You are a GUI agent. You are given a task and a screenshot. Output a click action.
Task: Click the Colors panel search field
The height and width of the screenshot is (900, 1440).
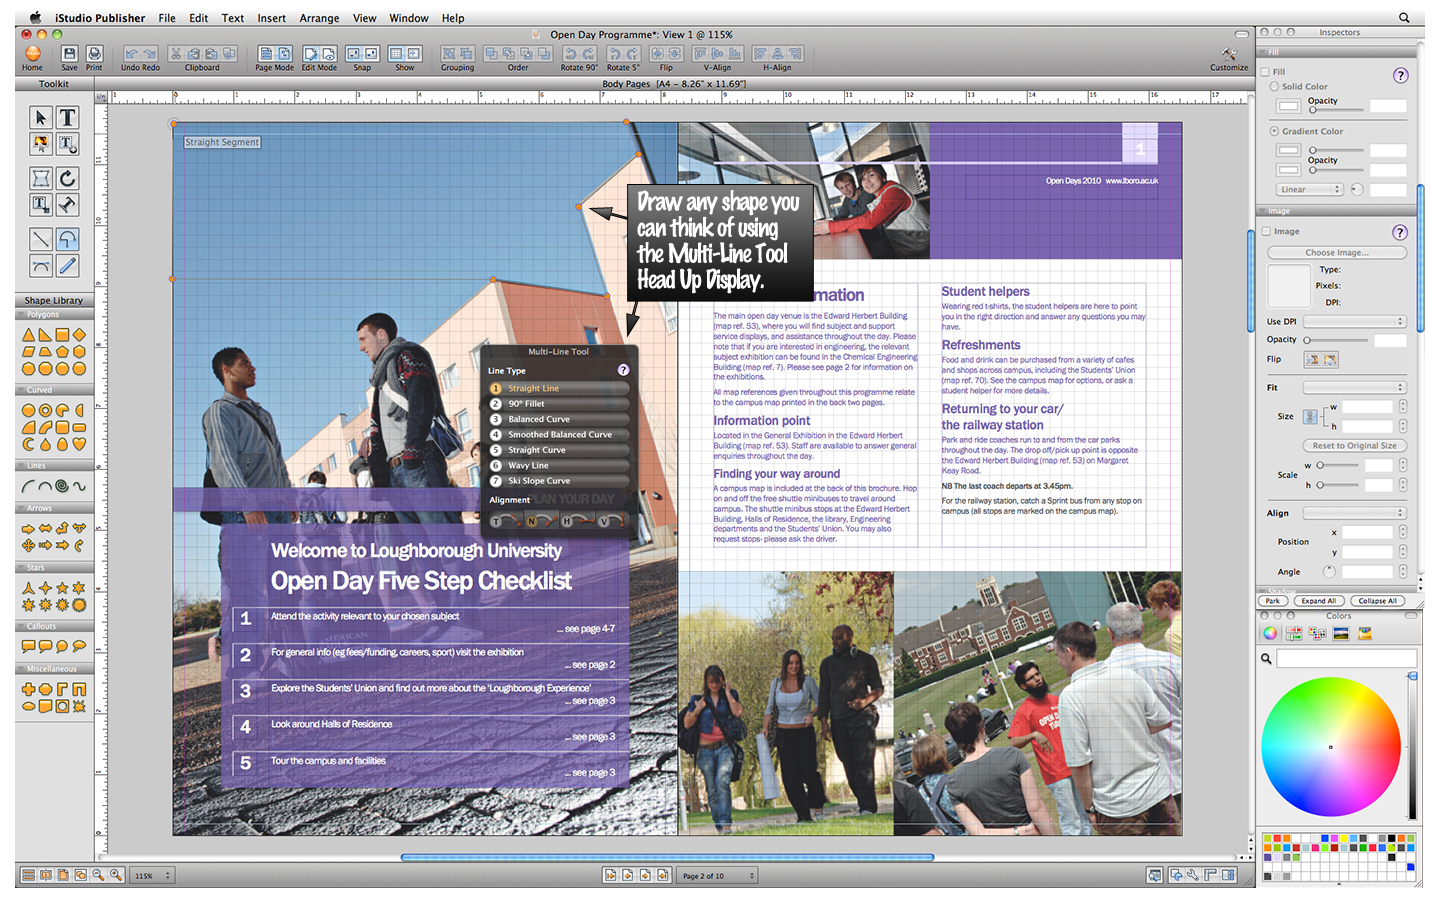click(1346, 658)
